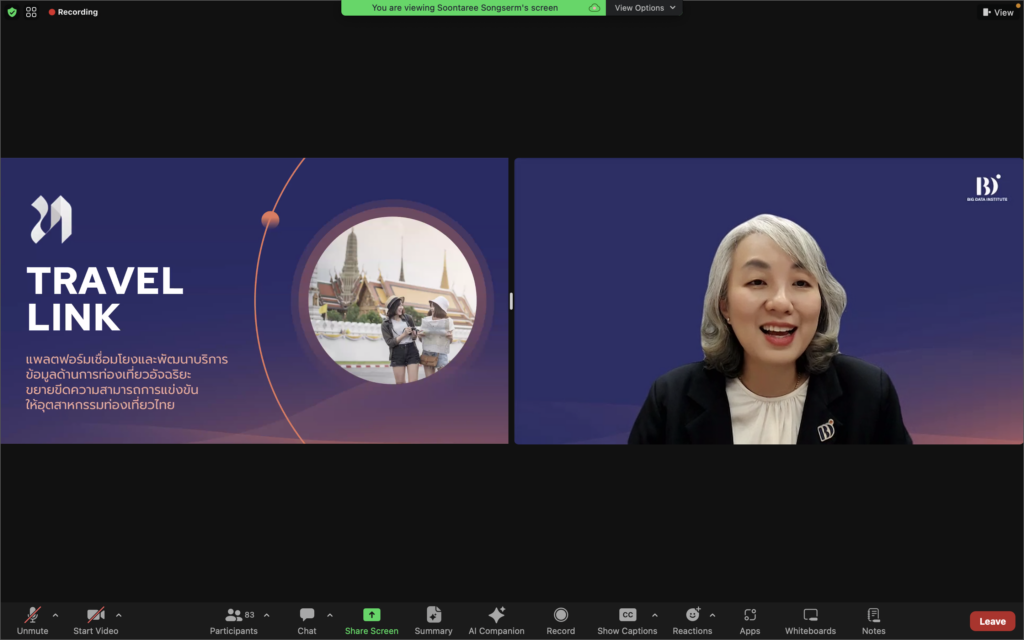Click divider handle between shared screen and video
Viewport: 1024px width, 640px height.
click(x=511, y=300)
